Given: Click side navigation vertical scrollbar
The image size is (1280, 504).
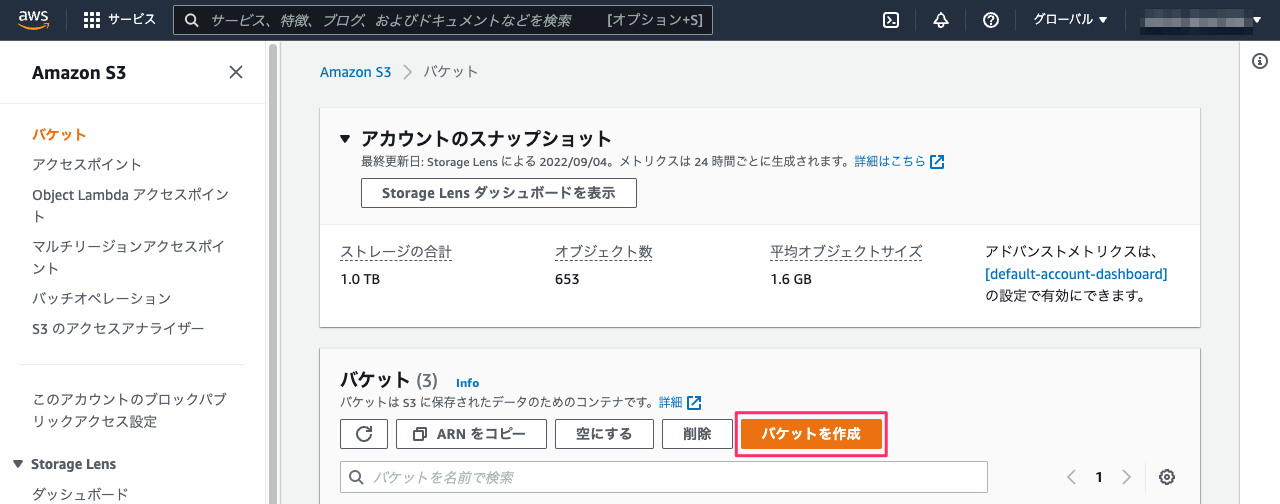Looking at the screenshot, I should (273, 270).
